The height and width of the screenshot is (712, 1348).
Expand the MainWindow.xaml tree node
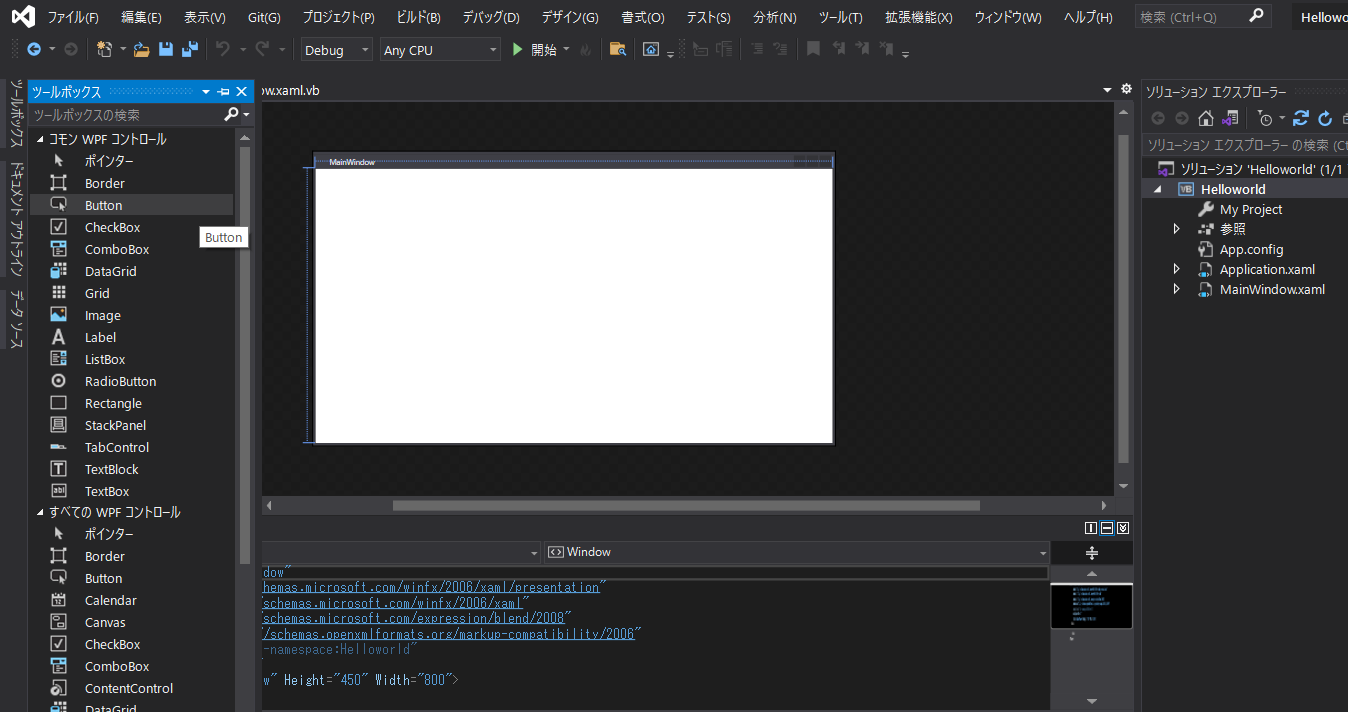tap(1177, 289)
